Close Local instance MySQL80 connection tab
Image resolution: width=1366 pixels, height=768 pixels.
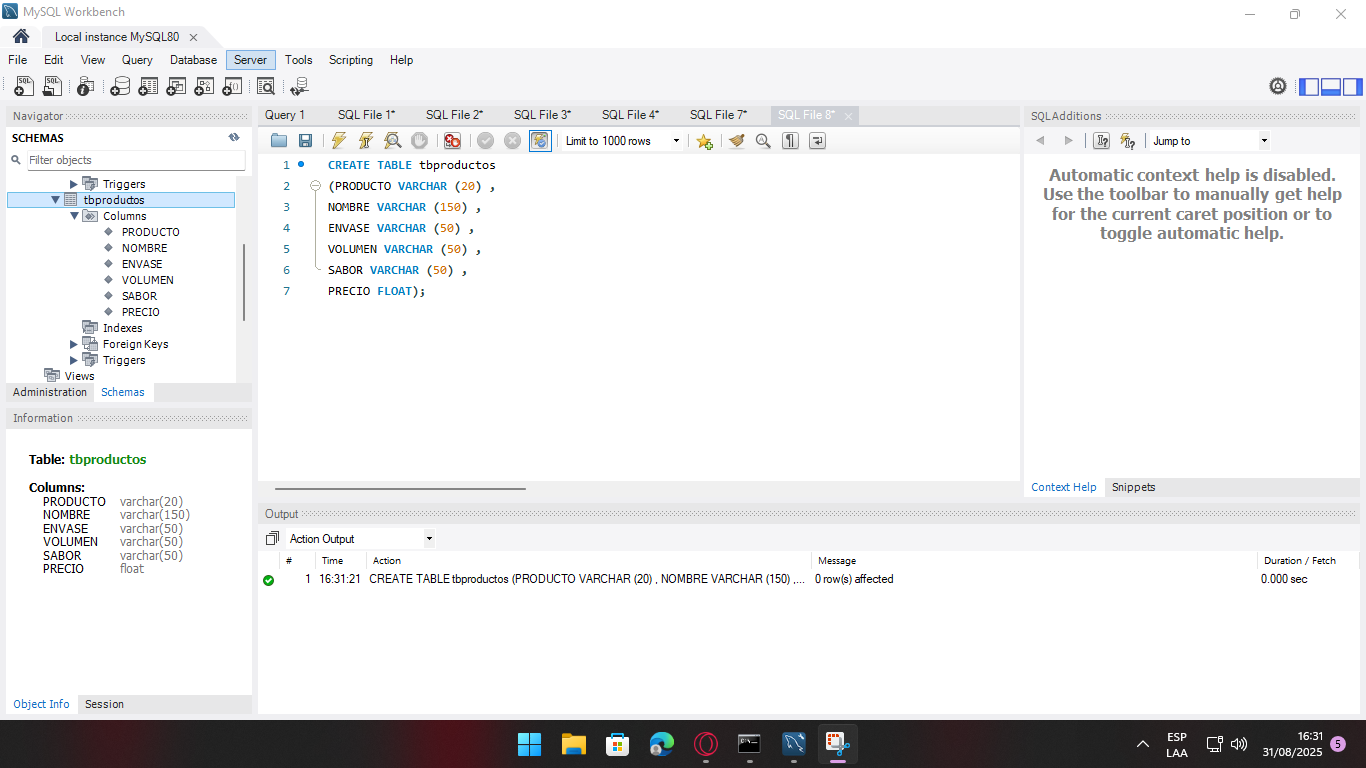[x=193, y=37]
